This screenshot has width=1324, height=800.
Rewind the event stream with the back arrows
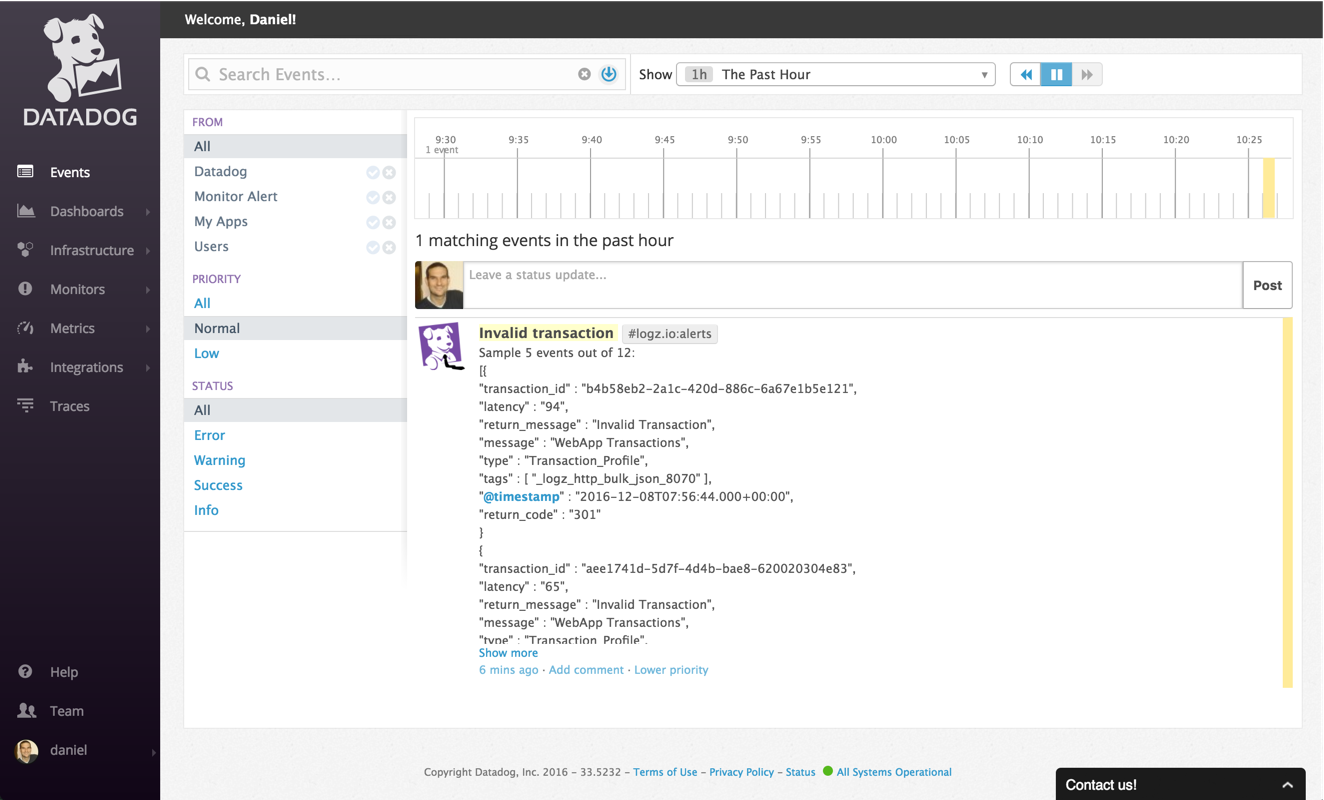click(1025, 75)
